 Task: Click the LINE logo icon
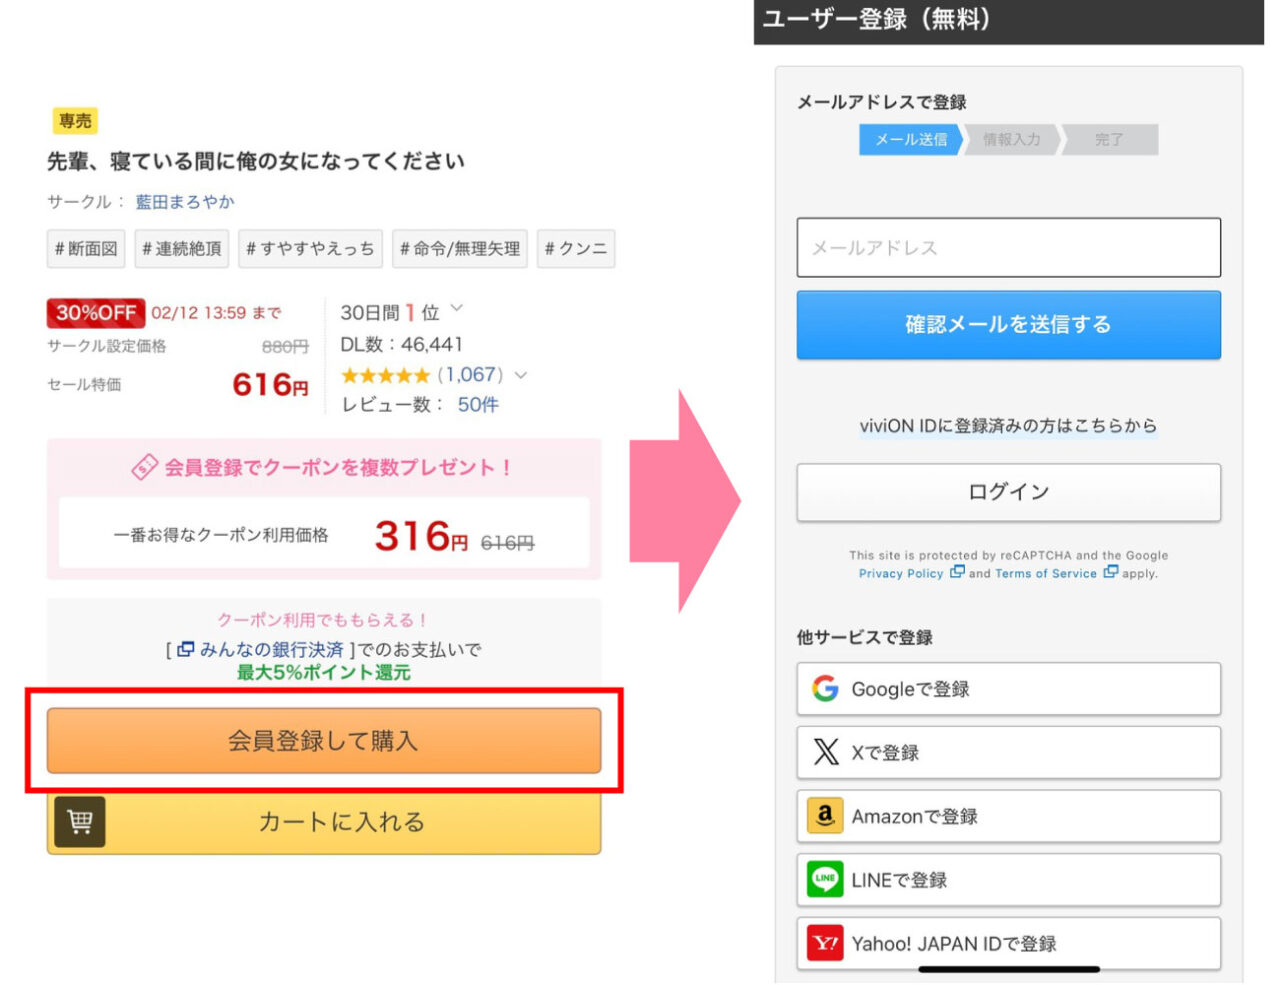pyautogui.click(x=825, y=880)
